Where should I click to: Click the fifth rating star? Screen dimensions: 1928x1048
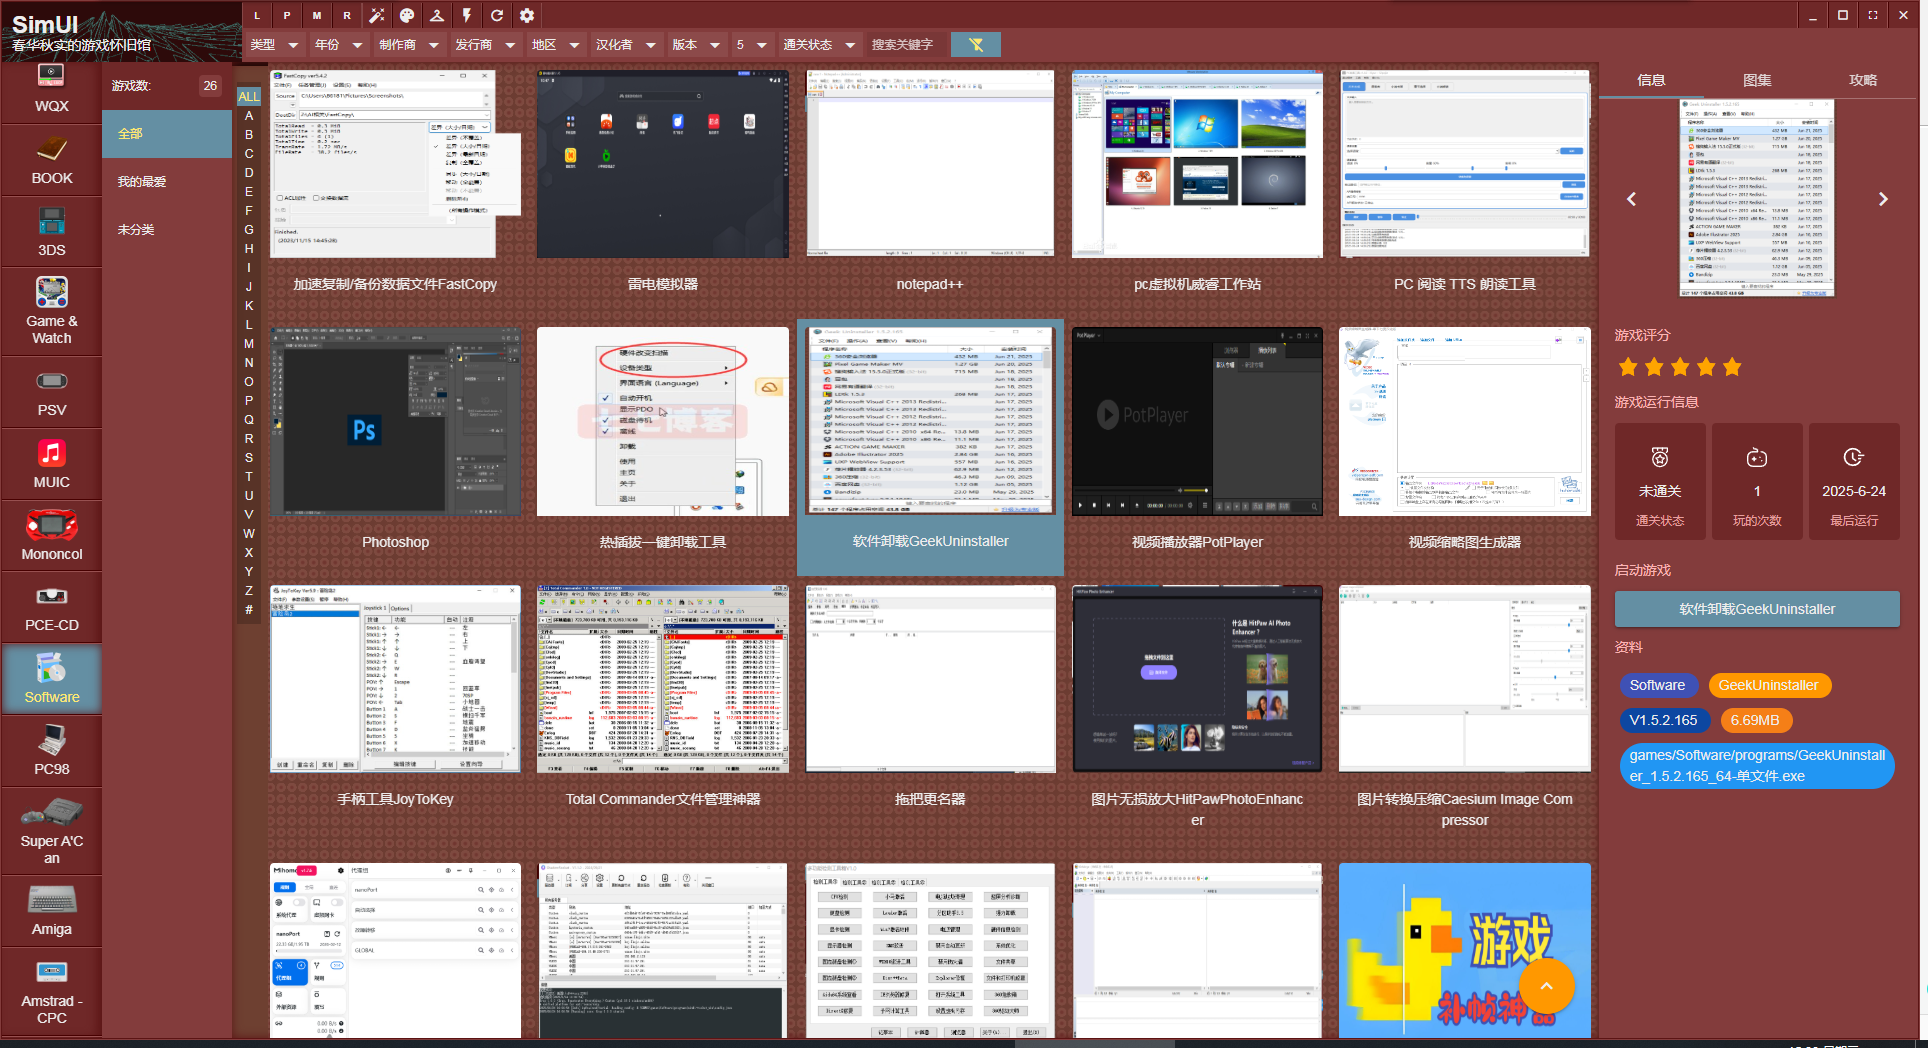(x=1732, y=367)
